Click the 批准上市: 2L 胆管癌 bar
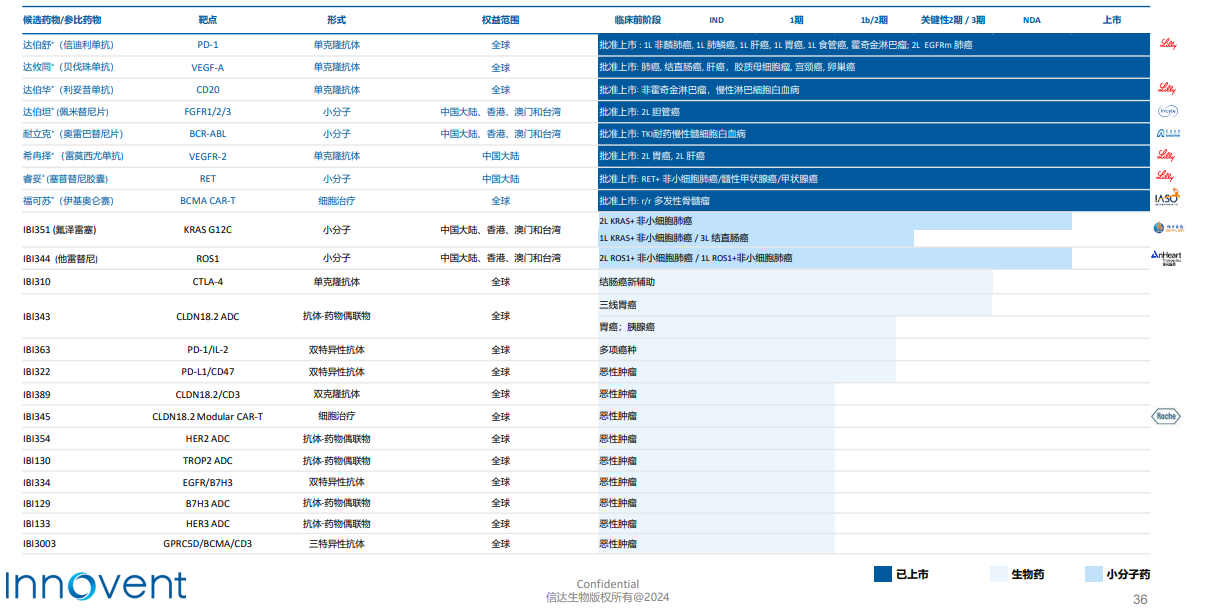 [x=874, y=112]
